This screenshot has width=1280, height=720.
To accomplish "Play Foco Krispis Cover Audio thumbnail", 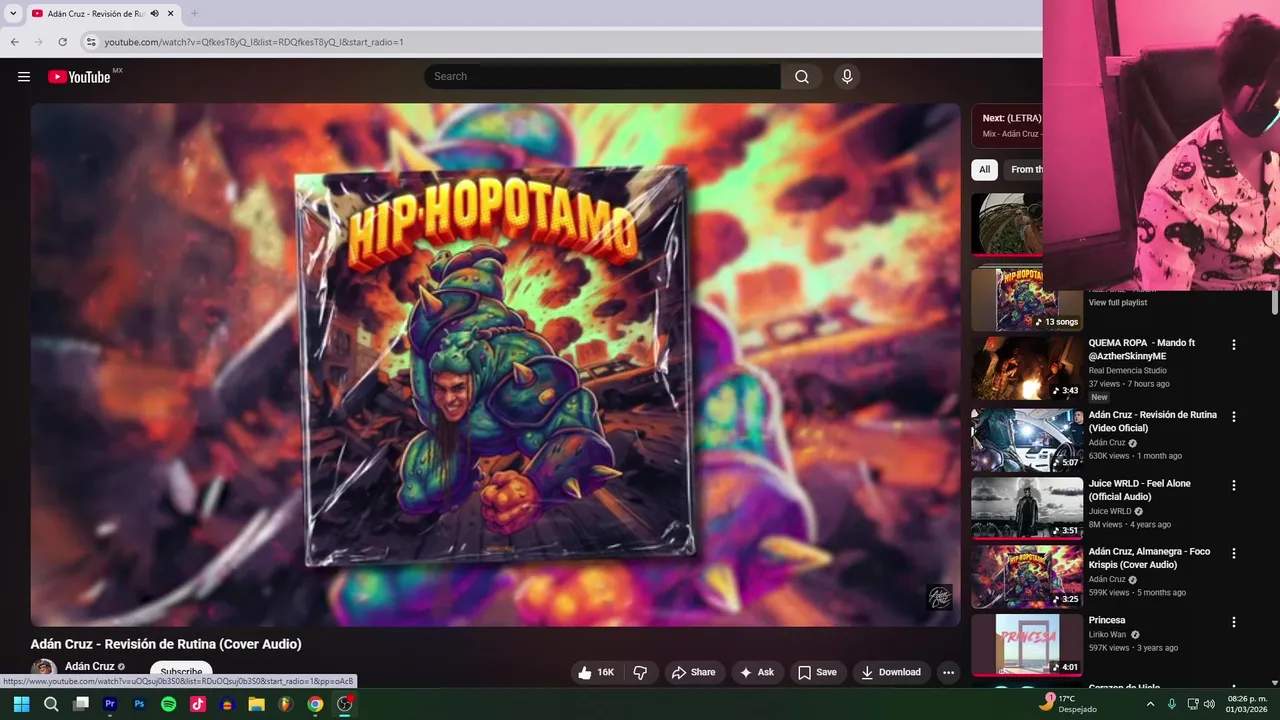I will [1027, 575].
